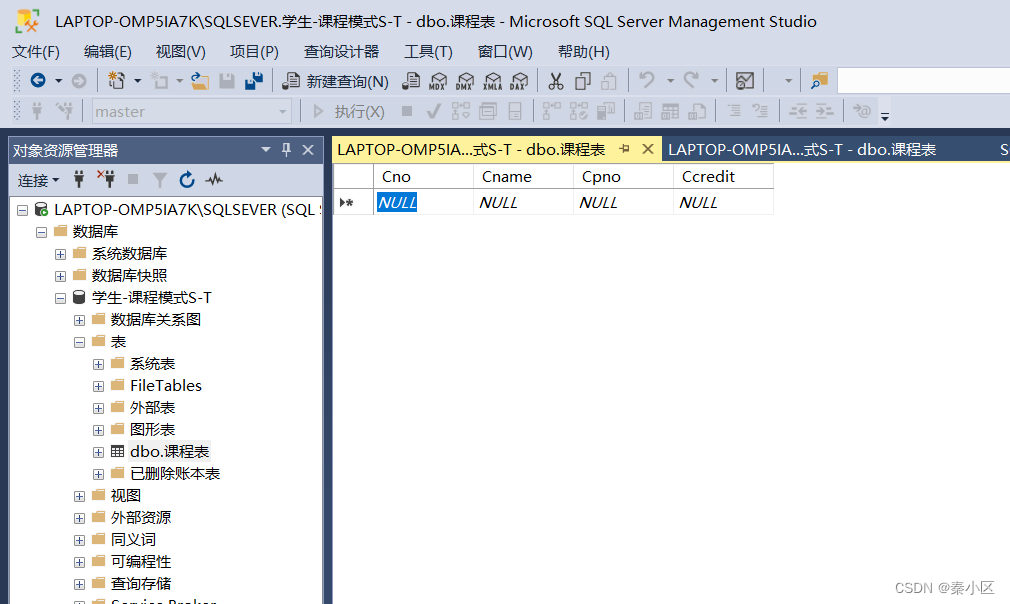Viewport: 1010px width, 604px height.
Task: Open the Window (窗口) menu
Action: point(505,52)
